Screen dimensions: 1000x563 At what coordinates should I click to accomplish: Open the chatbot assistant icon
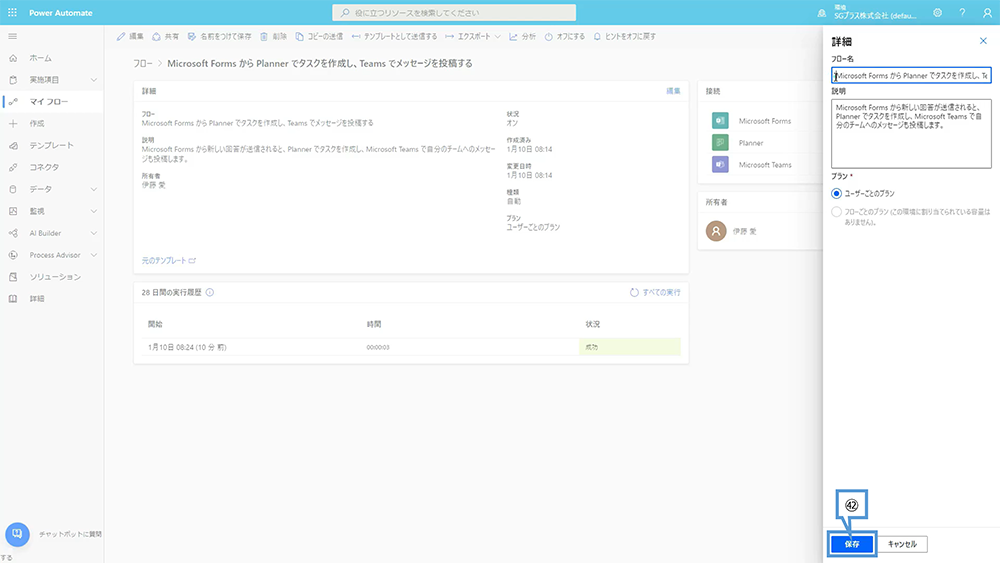pos(17,534)
